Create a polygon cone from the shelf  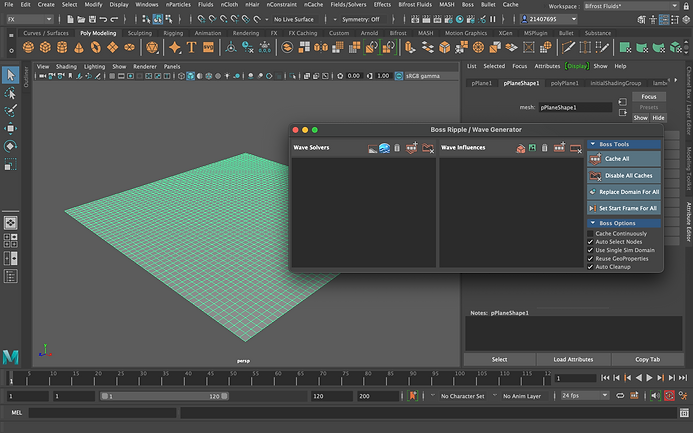(x=79, y=48)
